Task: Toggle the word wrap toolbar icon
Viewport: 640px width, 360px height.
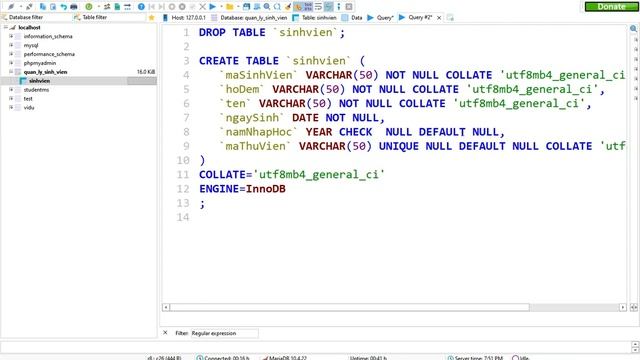Action: 318,7
